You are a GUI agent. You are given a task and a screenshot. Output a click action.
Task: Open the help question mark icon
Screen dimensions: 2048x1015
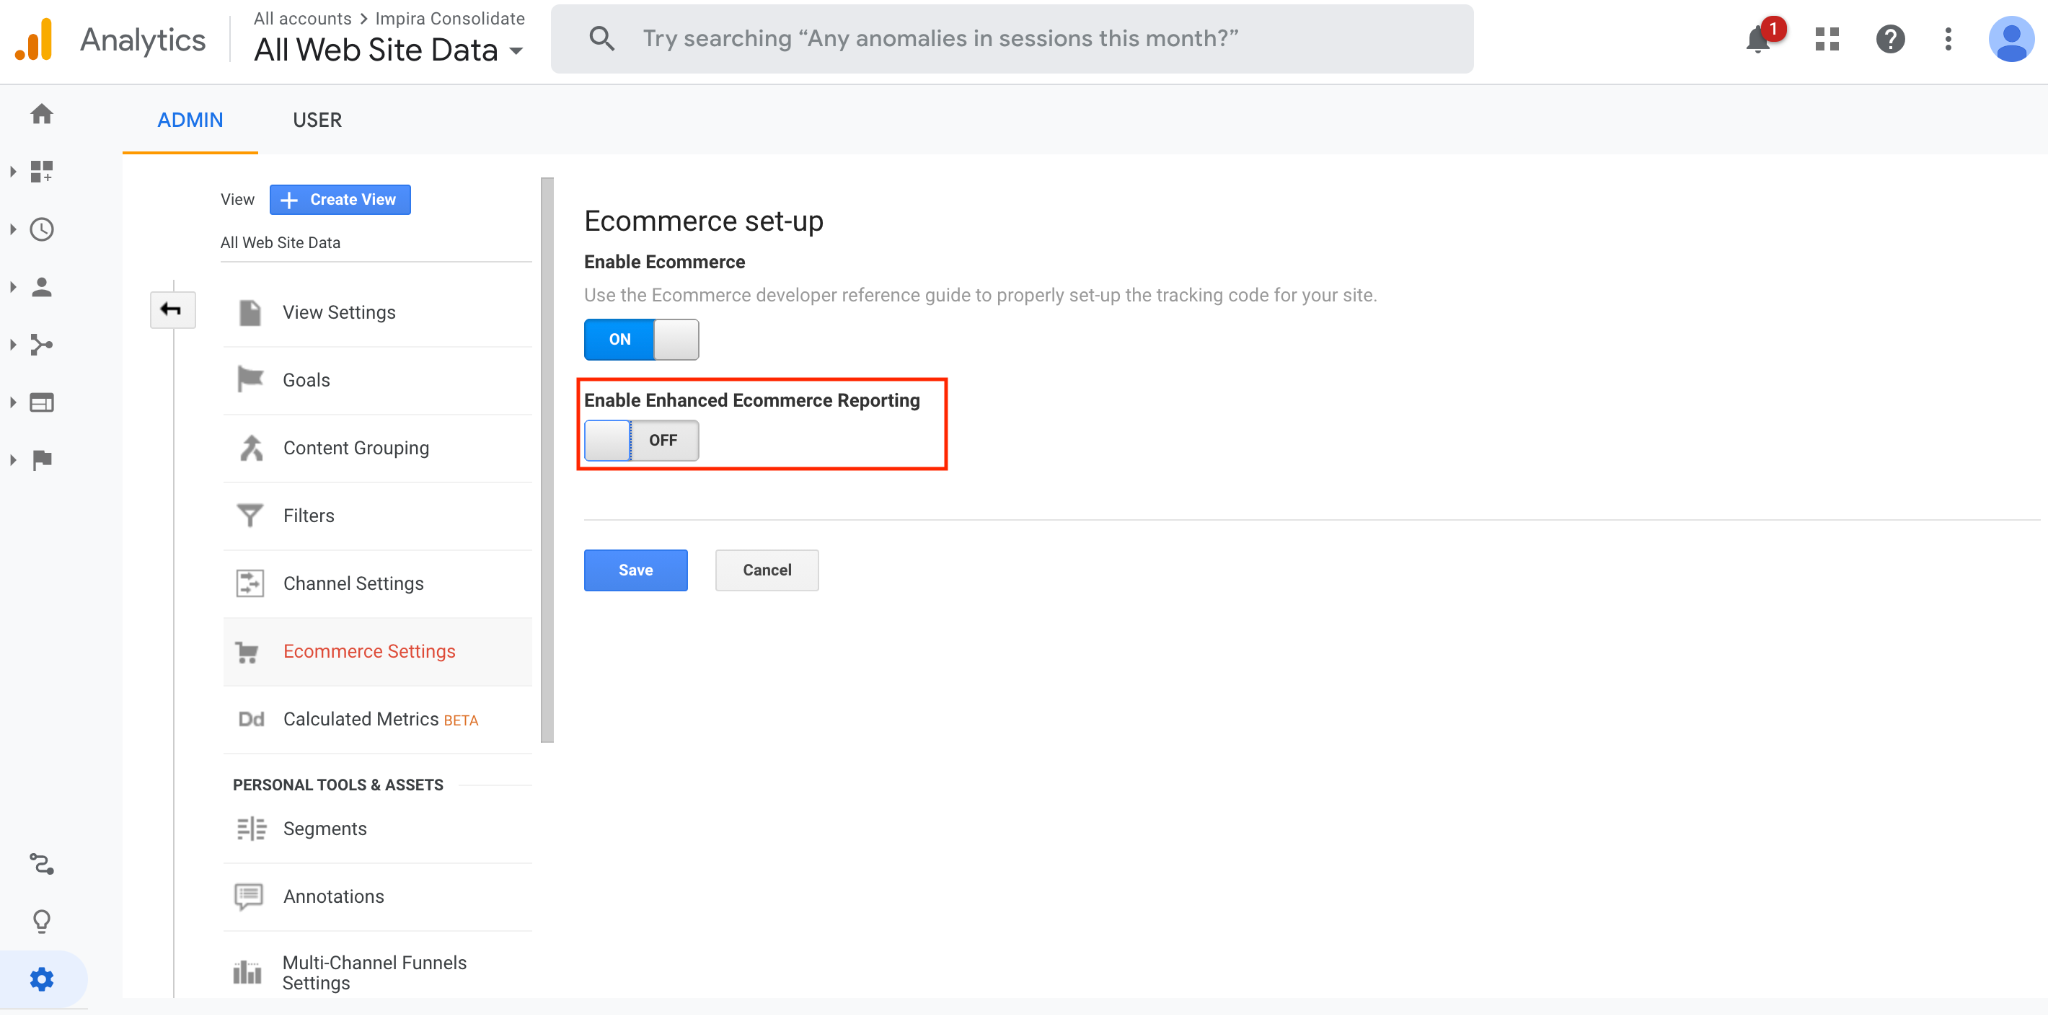1890,39
